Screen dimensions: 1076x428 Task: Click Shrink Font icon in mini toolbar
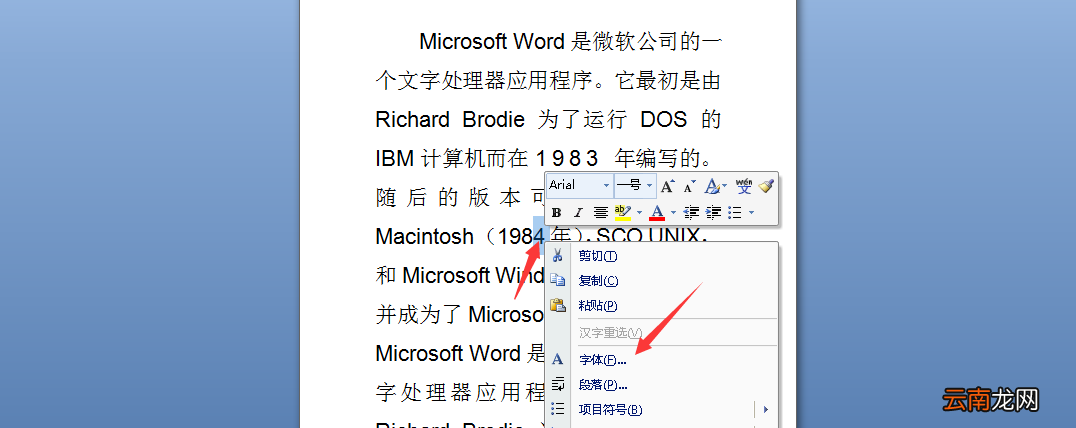click(x=689, y=185)
